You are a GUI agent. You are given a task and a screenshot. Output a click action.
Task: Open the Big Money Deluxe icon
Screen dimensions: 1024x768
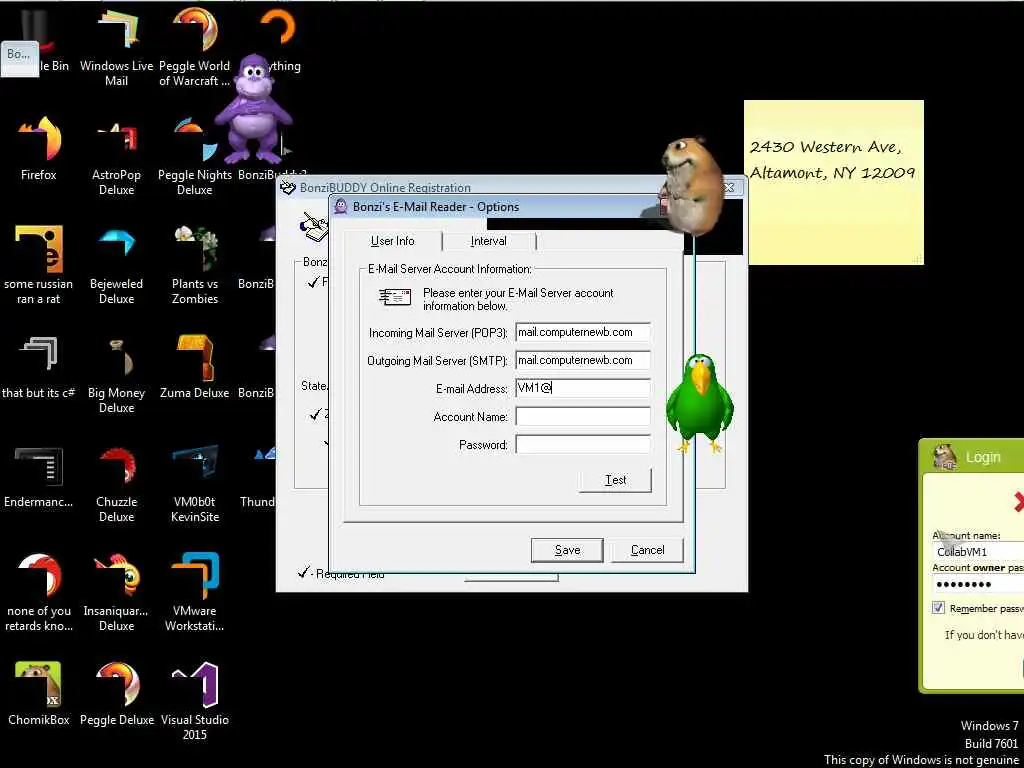pyautogui.click(x=116, y=375)
